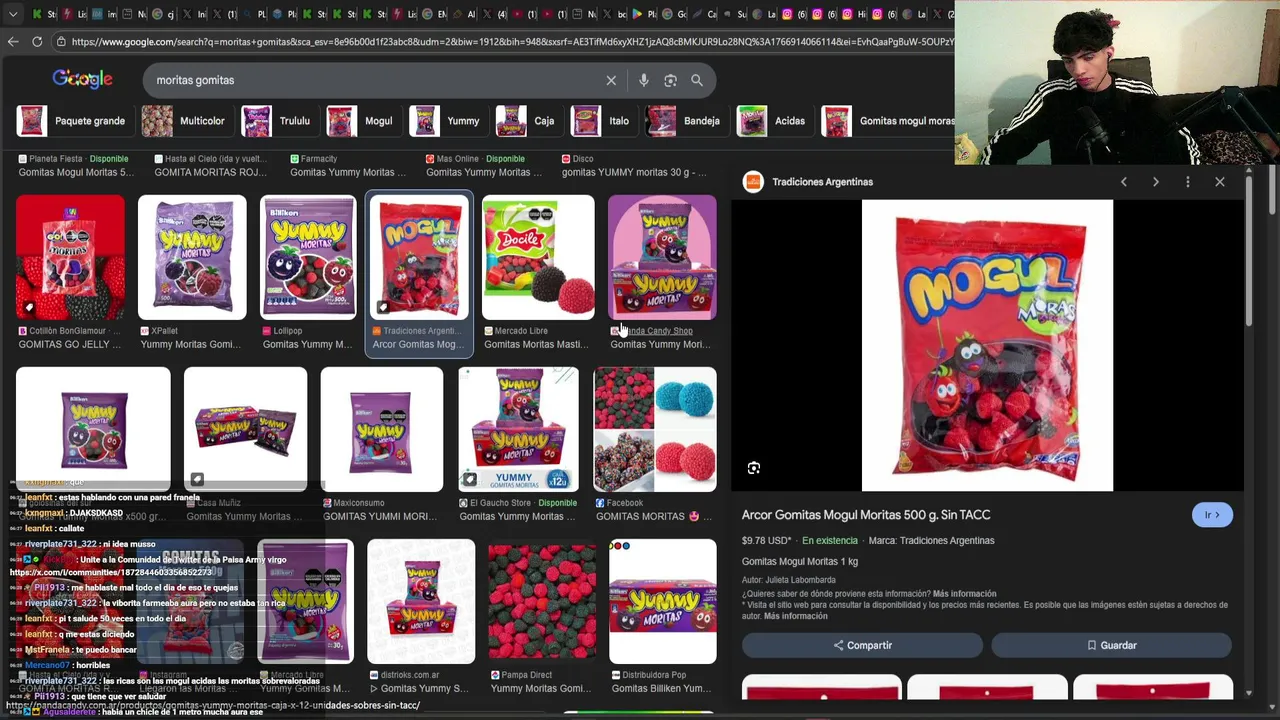The height and width of the screenshot is (720, 1280).
Task: Click the Ir visit button
Action: coord(1212,515)
